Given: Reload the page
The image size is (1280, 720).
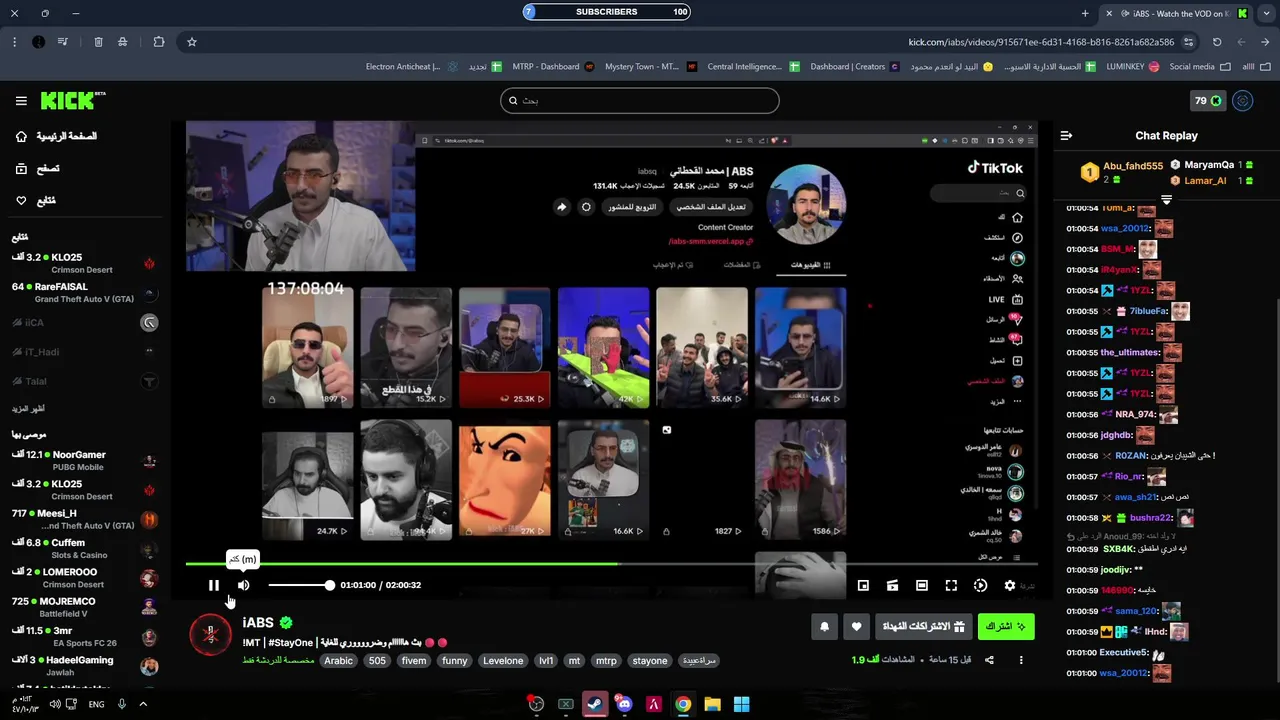Looking at the screenshot, I should coord(1217,42).
